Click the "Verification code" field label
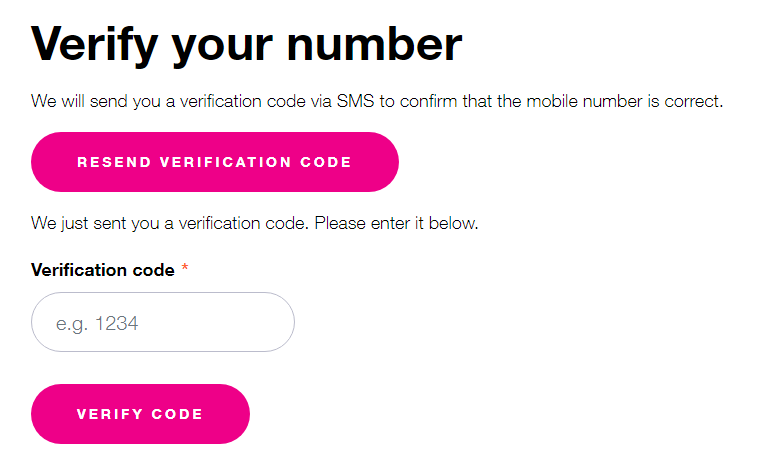 coord(103,270)
